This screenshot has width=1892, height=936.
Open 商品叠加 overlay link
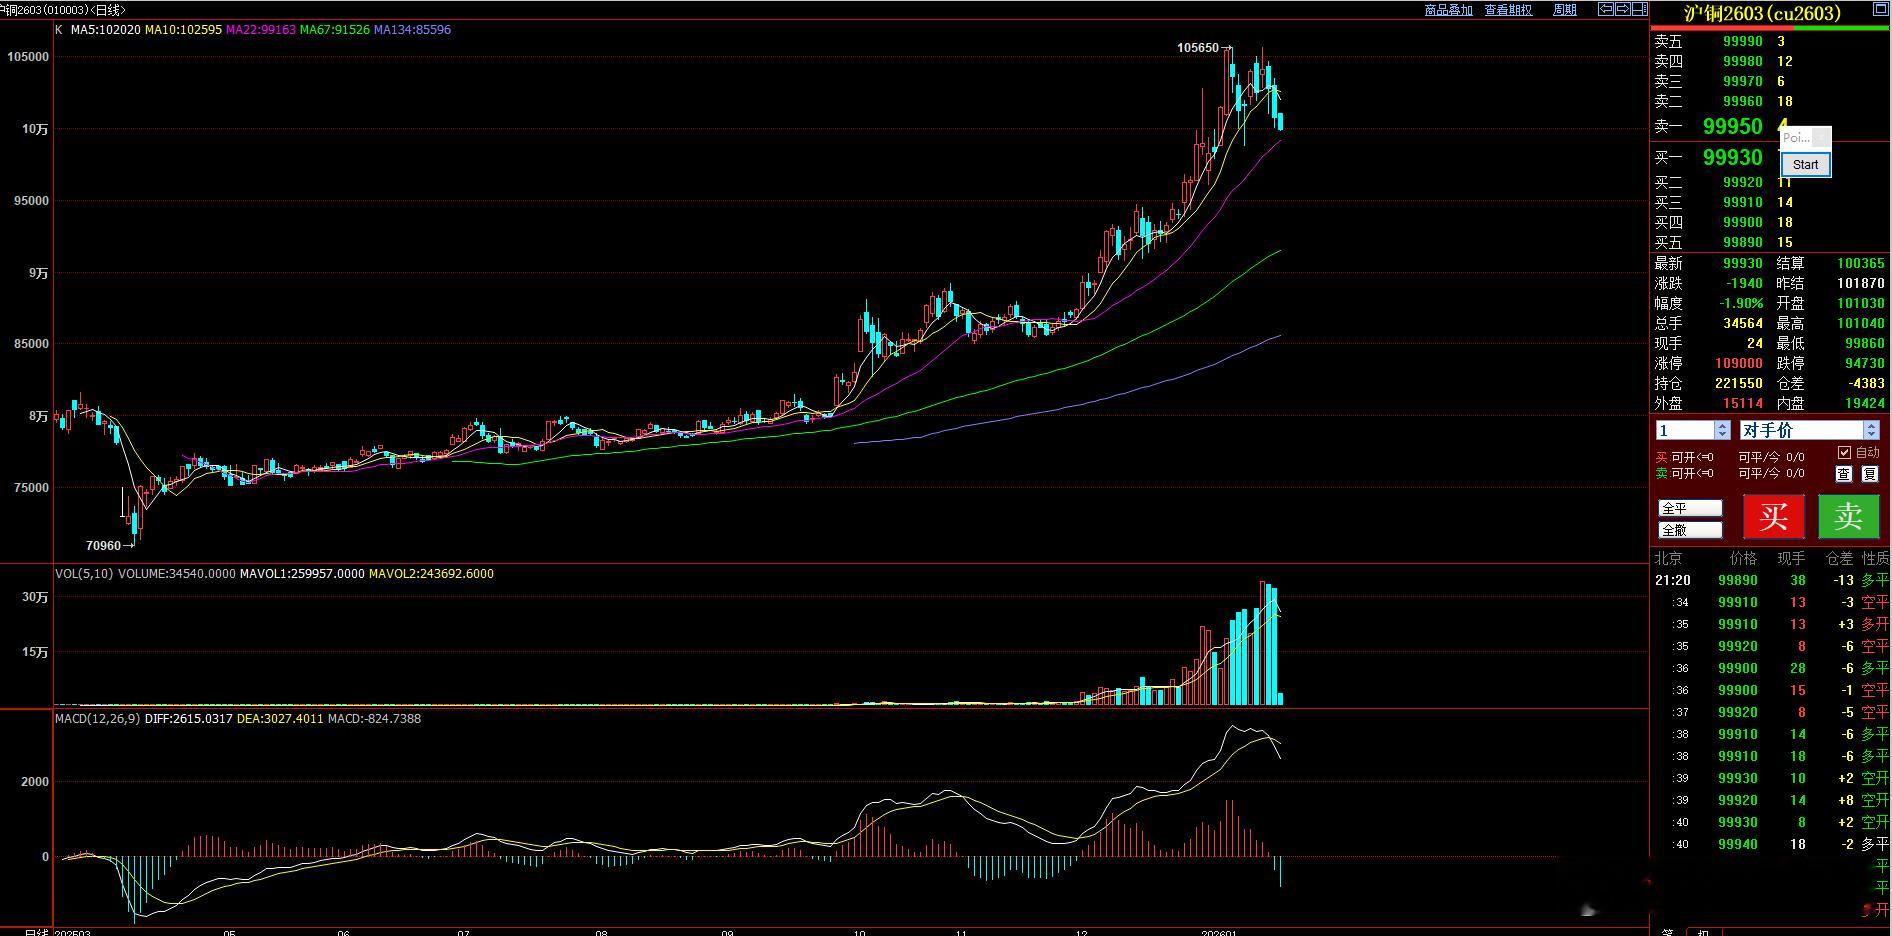[x=1448, y=10]
